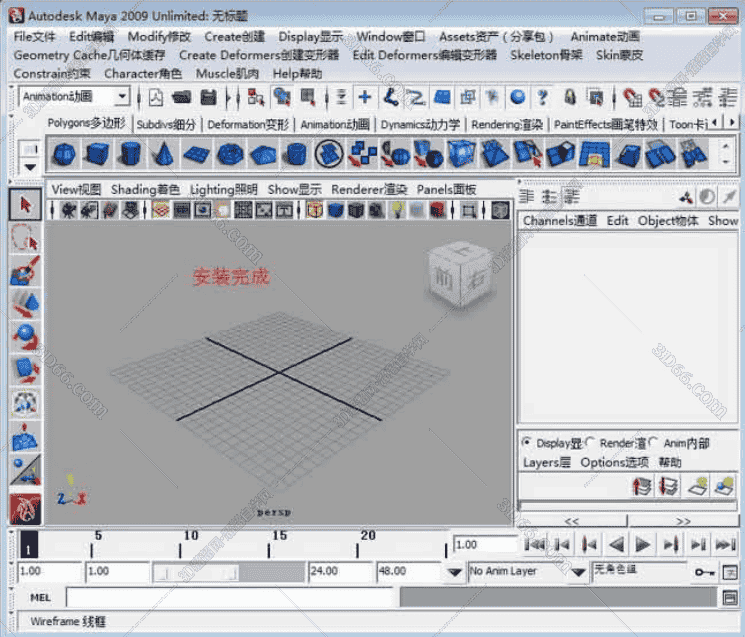Go to end of playback range
The height and width of the screenshot is (637, 745).
coord(726,544)
